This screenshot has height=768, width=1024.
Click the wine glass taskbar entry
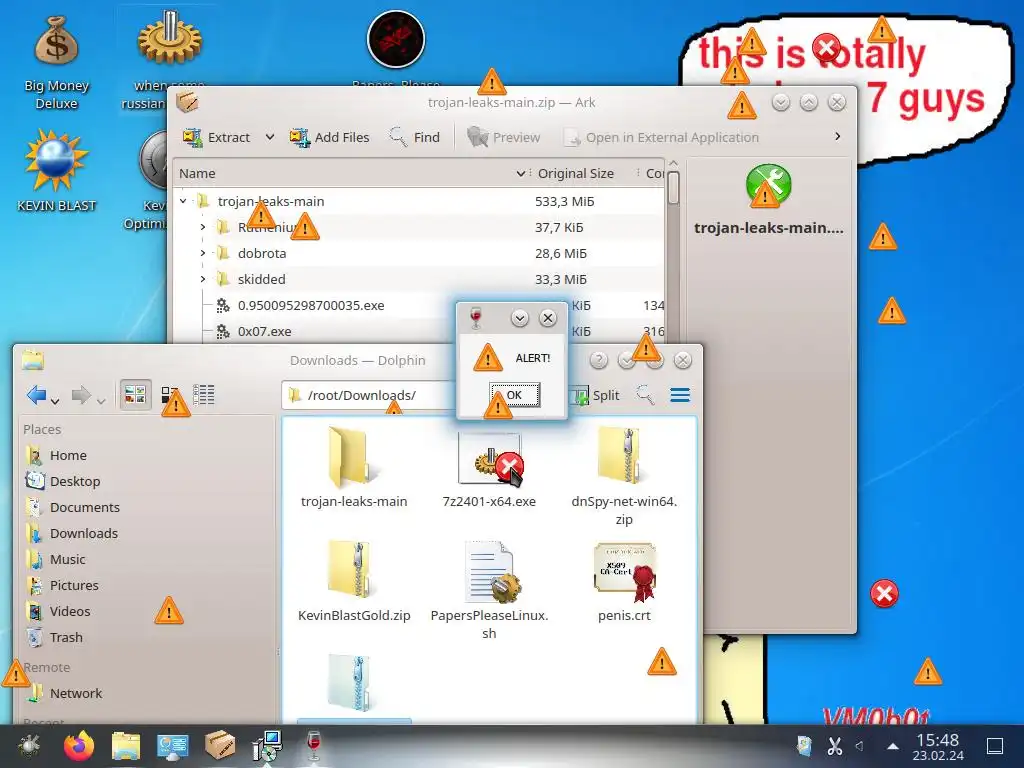point(313,745)
